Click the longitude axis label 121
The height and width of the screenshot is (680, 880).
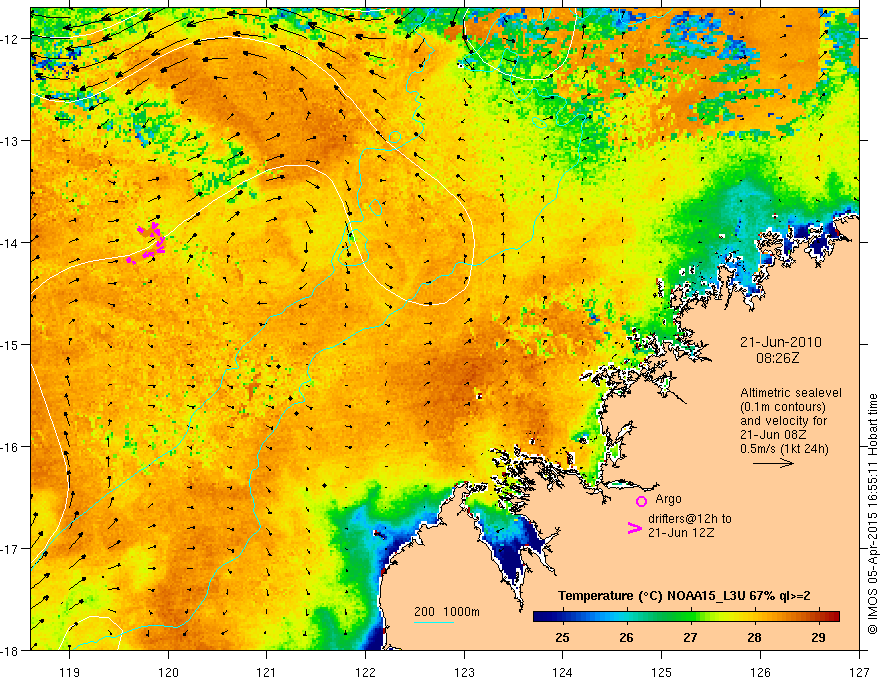pyautogui.click(x=267, y=672)
